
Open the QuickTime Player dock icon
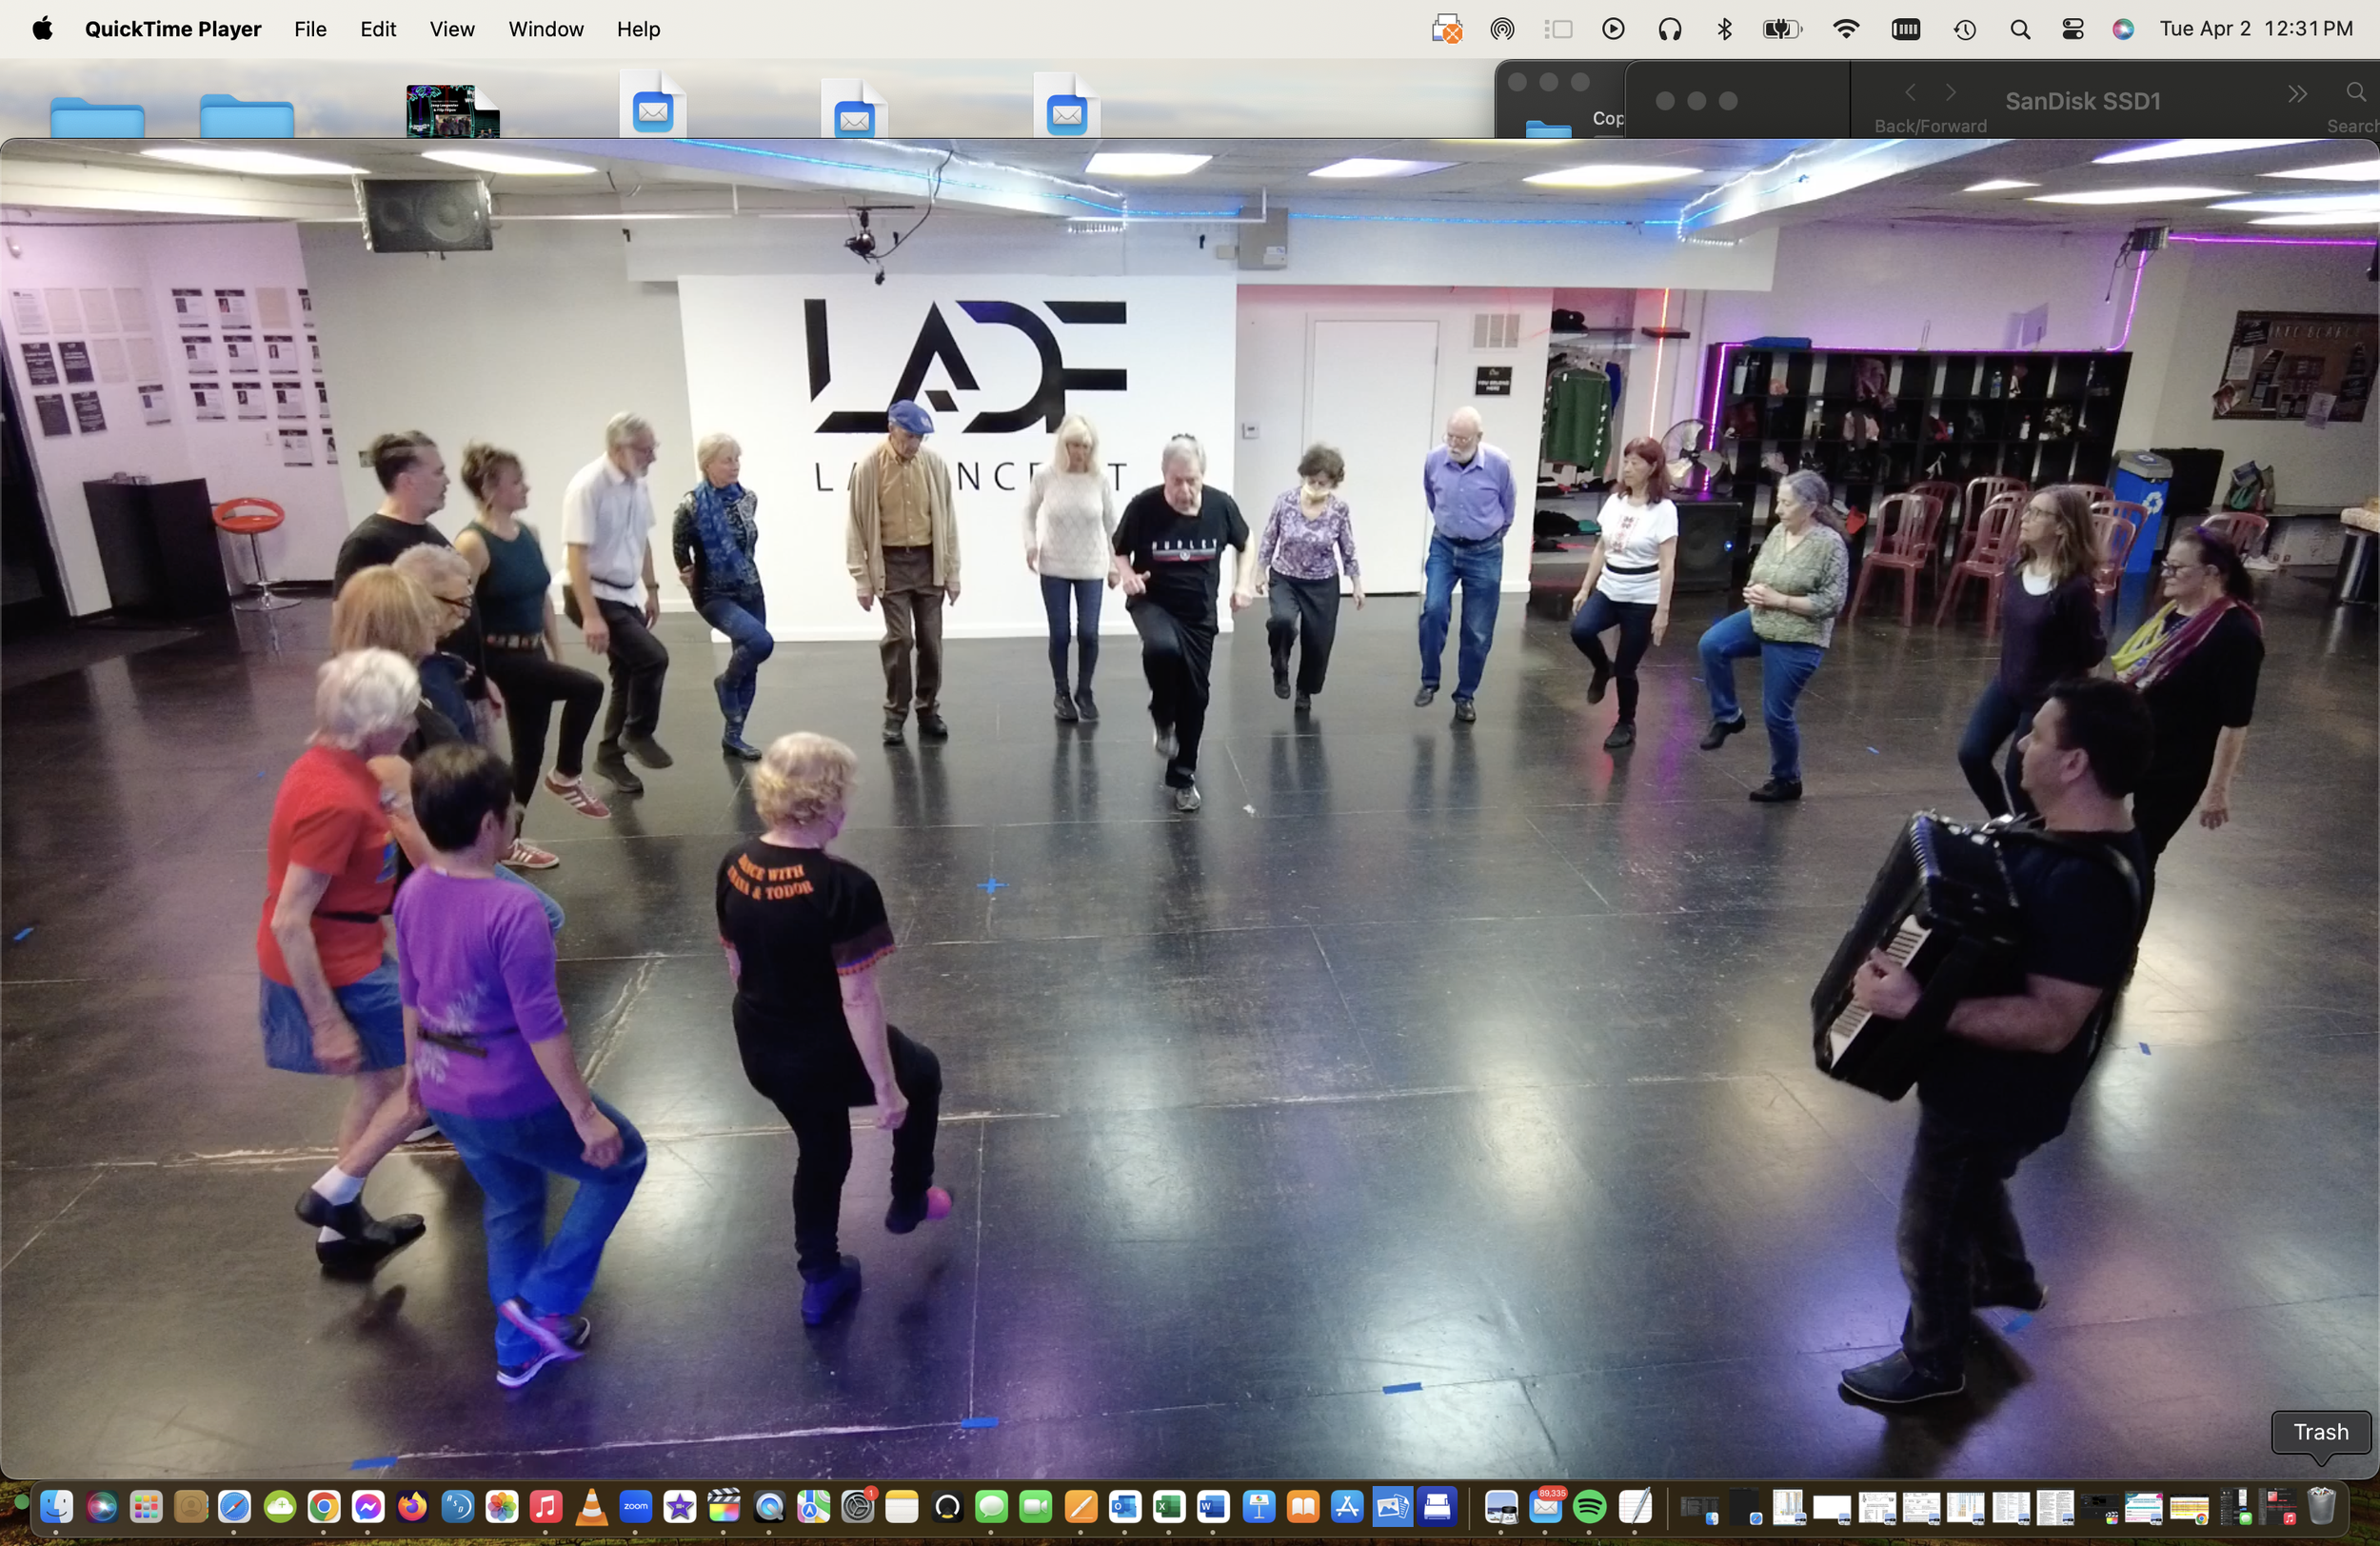coord(768,1507)
